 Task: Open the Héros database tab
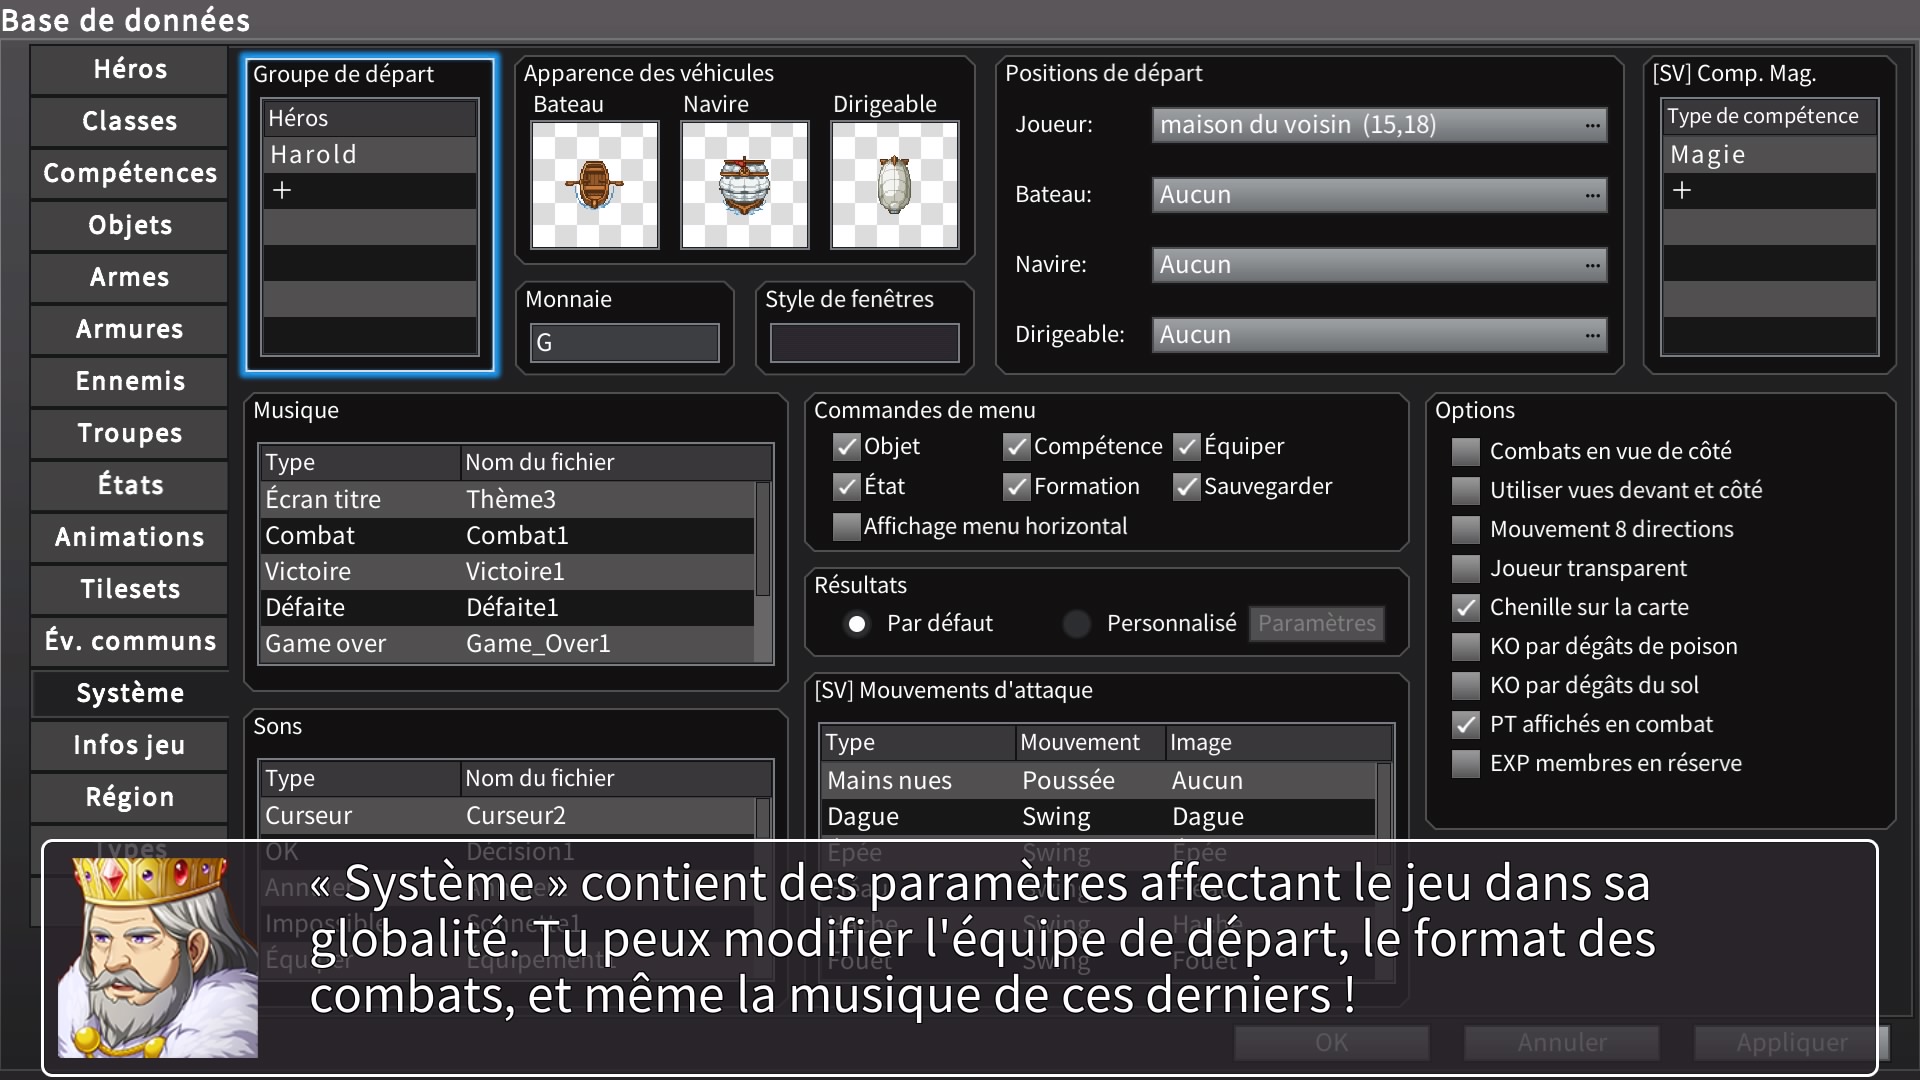pyautogui.click(x=130, y=69)
